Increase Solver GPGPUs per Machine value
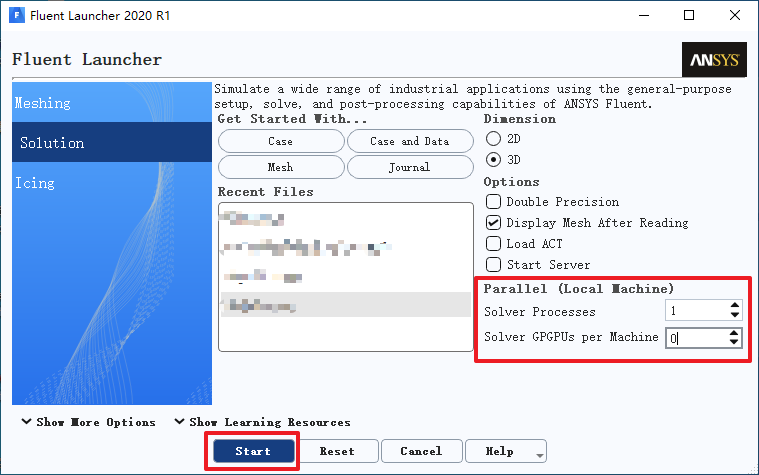 734,333
